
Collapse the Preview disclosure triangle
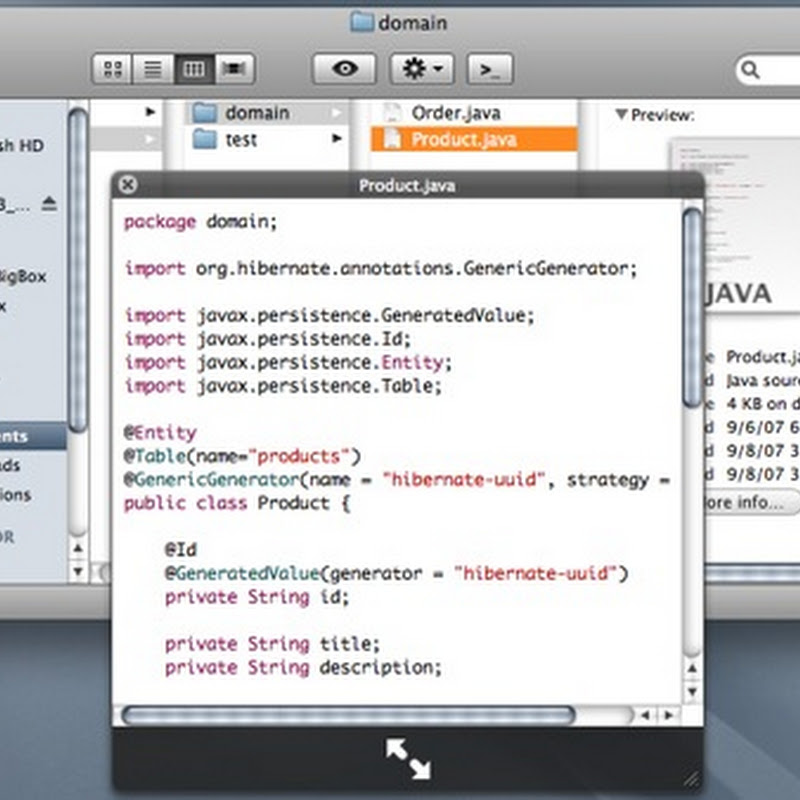621,115
